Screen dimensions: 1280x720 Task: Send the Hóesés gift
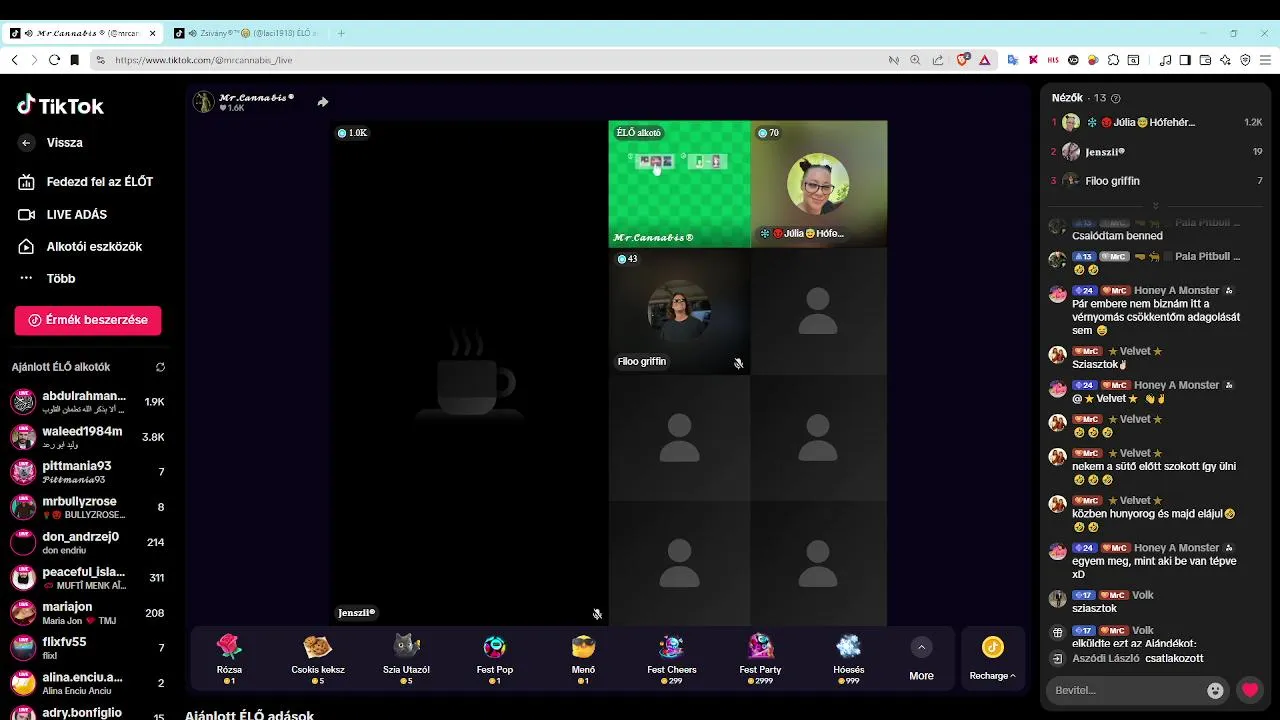pyautogui.click(x=849, y=658)
